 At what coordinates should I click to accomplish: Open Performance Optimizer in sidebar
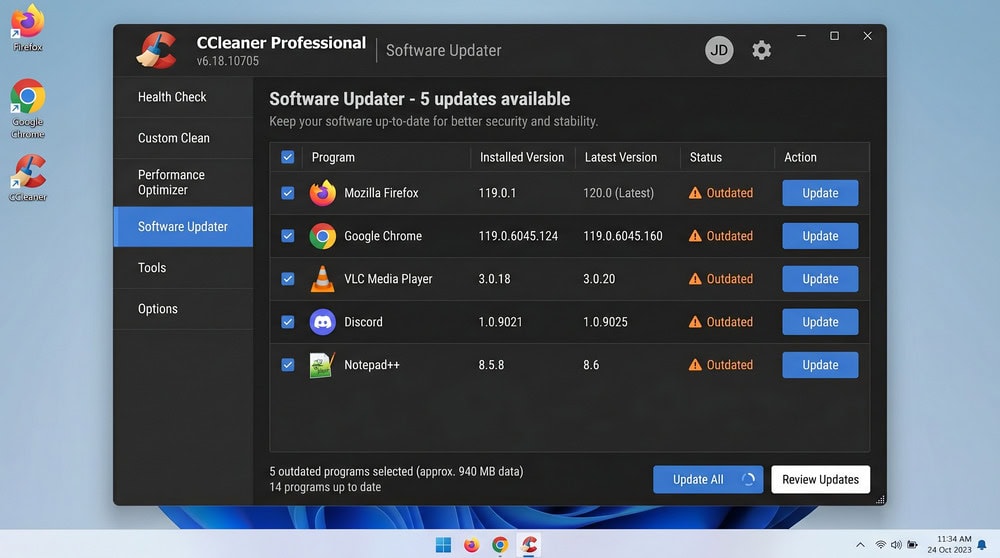[184, 182]
